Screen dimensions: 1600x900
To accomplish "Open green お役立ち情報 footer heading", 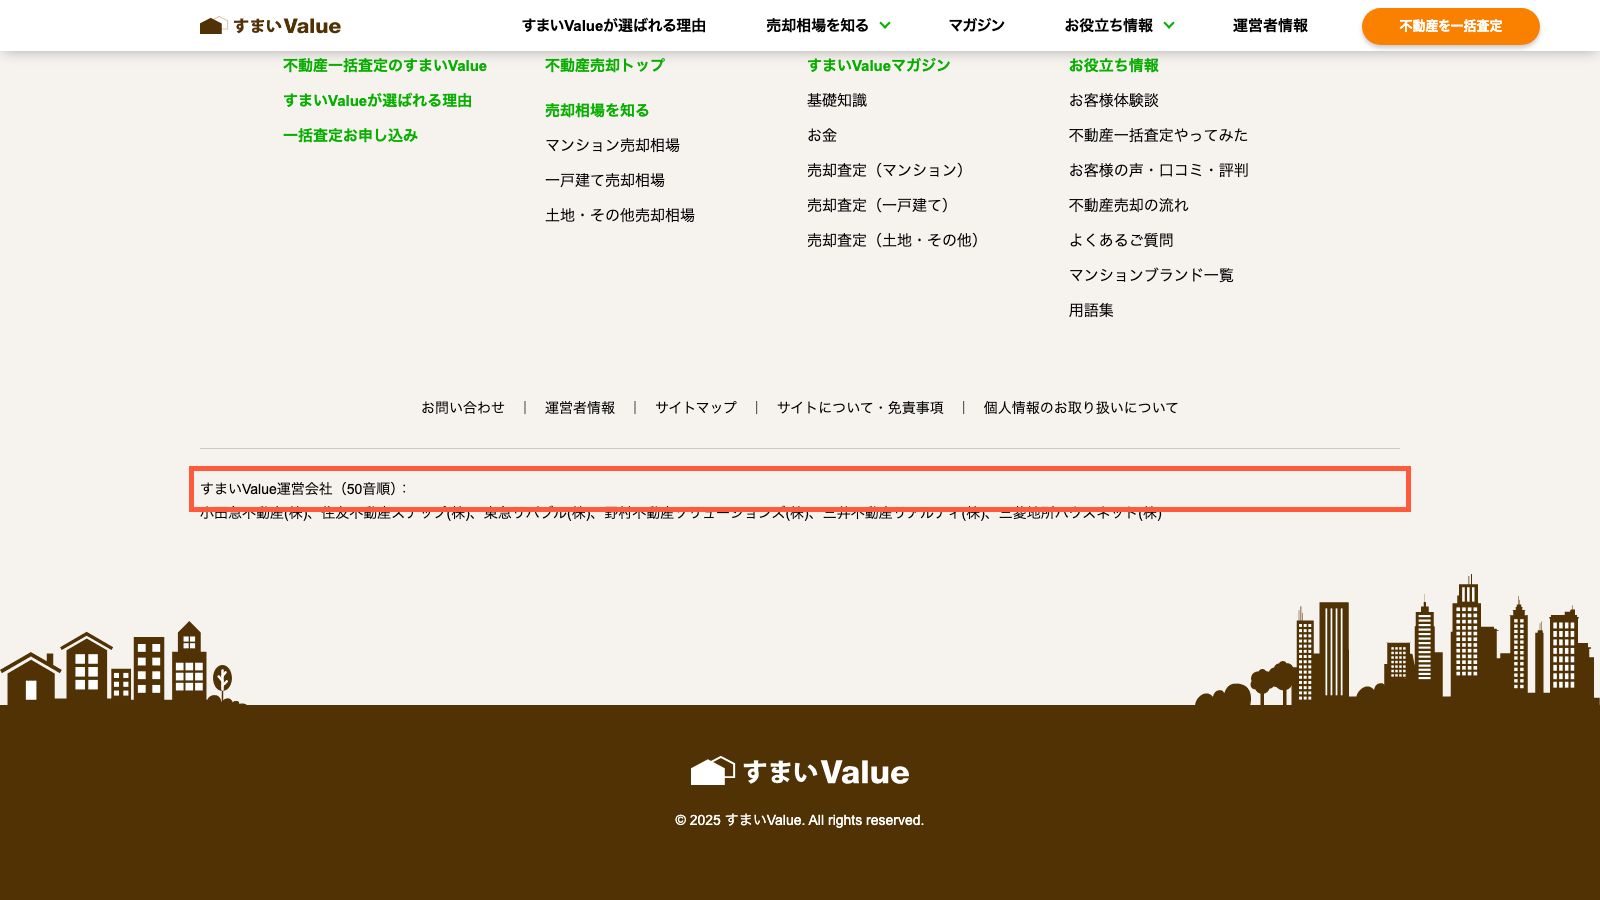I will 1113,66.
